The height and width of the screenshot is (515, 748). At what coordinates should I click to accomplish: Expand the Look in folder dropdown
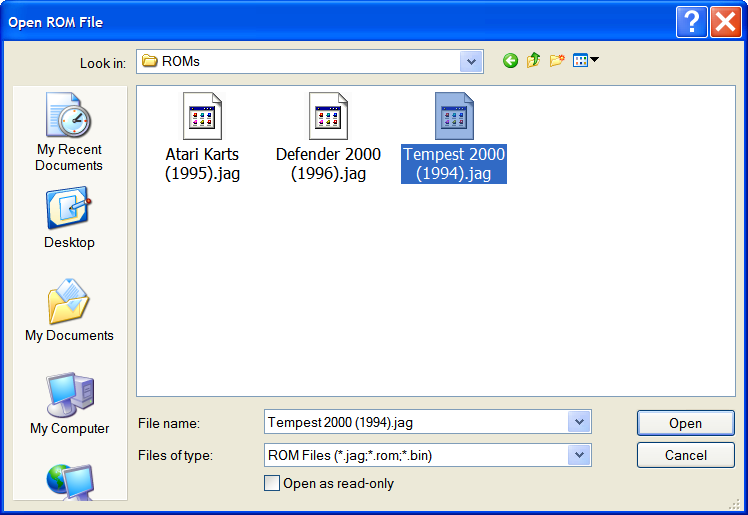pos(472,61)
